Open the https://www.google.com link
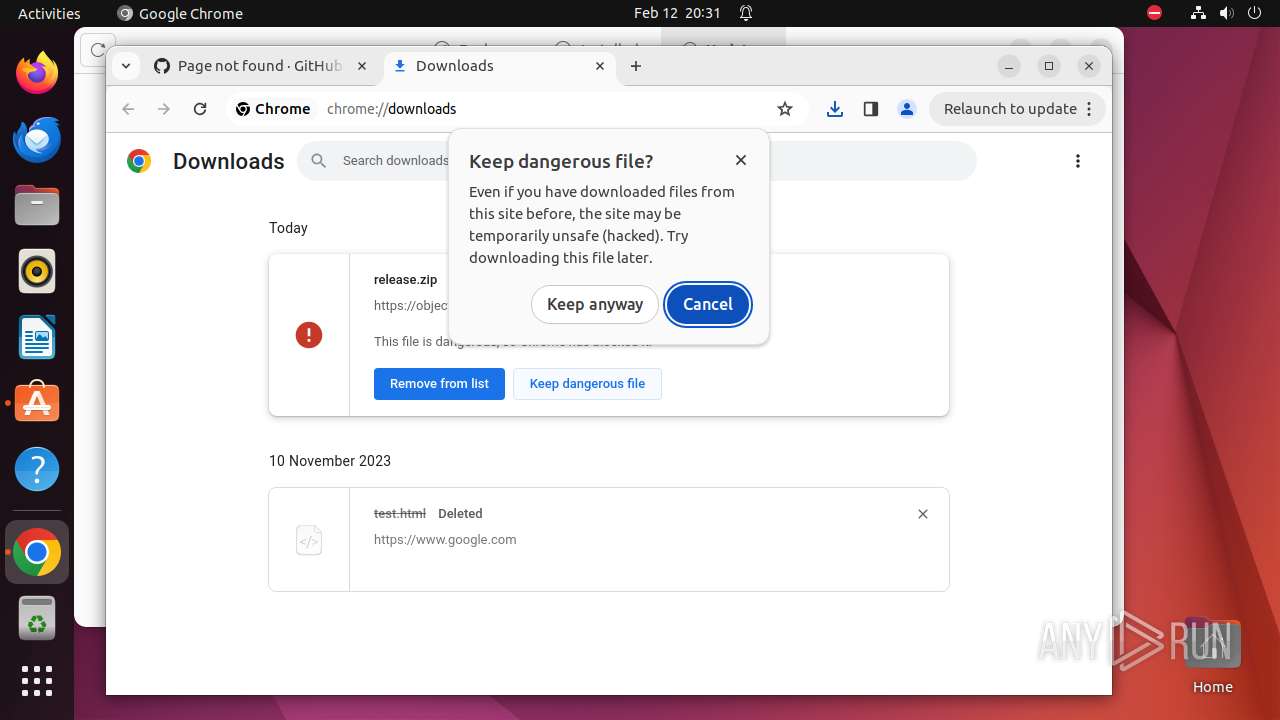 [445, 539]
